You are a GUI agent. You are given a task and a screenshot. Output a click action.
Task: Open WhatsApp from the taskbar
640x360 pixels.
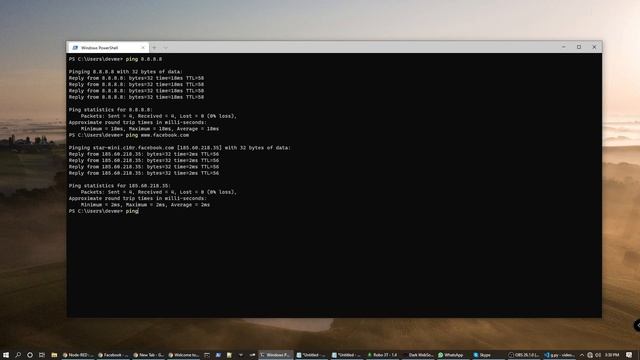click(x=453, y=355)
